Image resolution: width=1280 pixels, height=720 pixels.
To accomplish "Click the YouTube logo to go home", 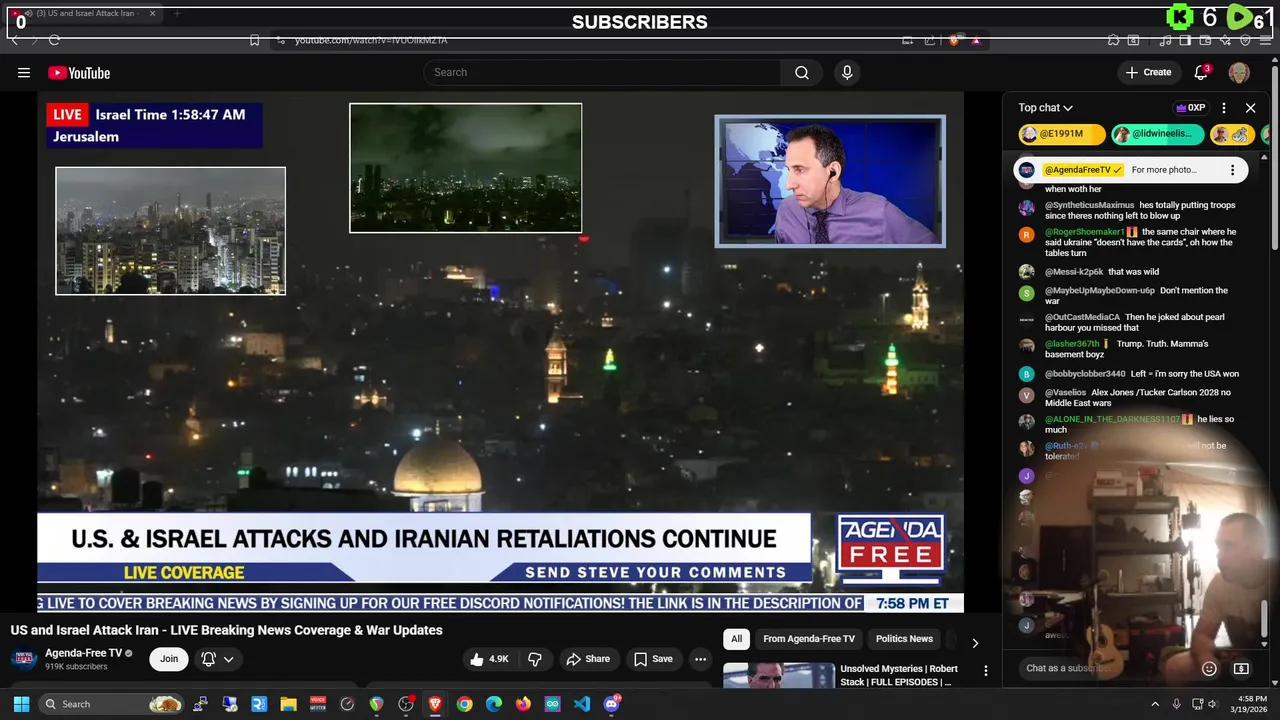I will click(79, 73).
